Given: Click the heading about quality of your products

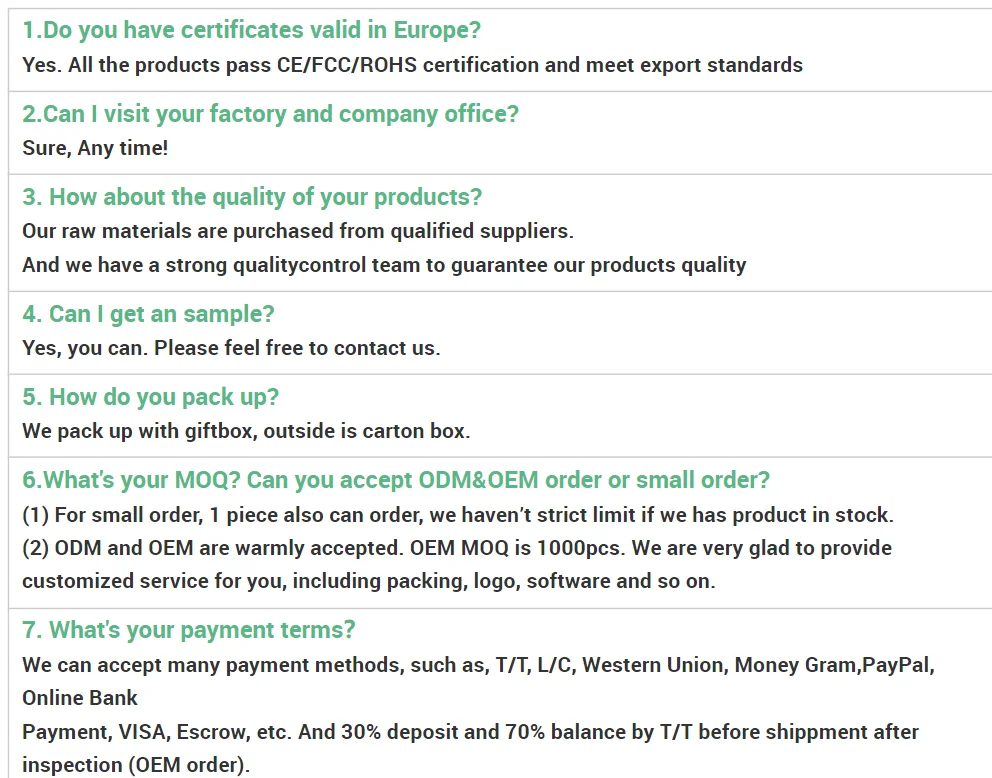Looking at the screenshot, I should tap(252, 197).
